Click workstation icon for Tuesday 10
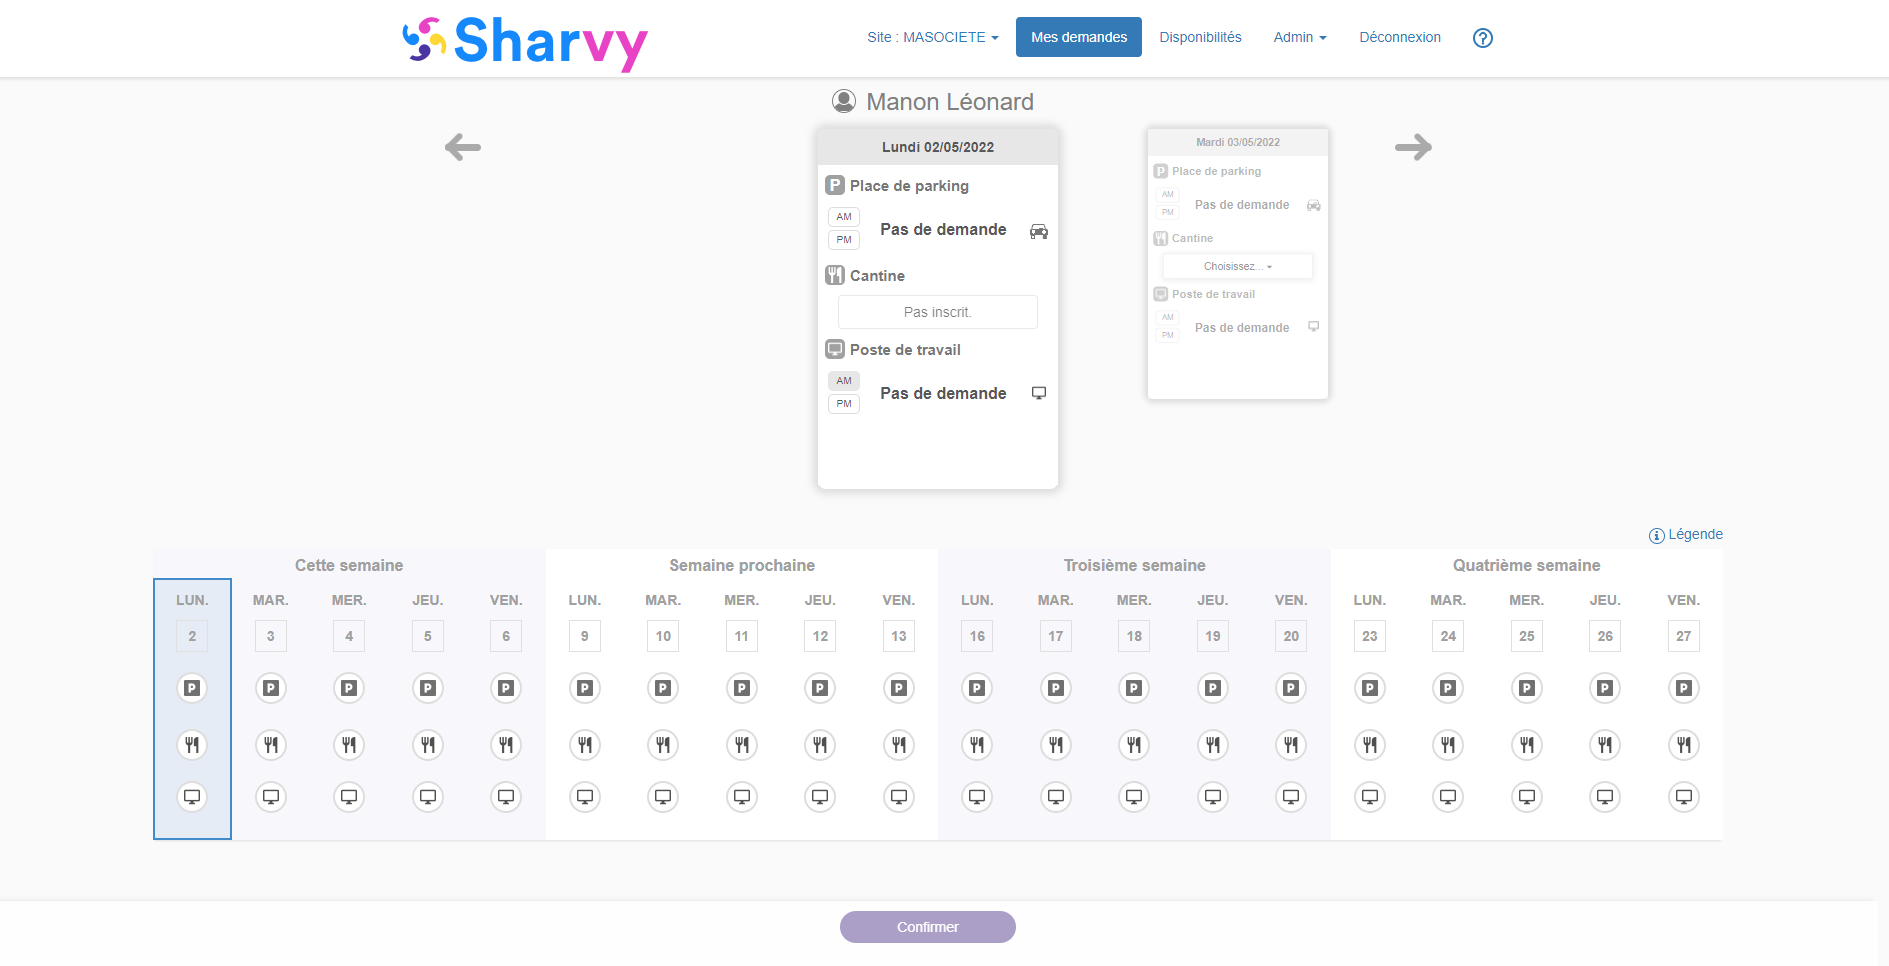Image resolution: width=1889 pixels, height=966 pixels. click(x=663, y=797)
